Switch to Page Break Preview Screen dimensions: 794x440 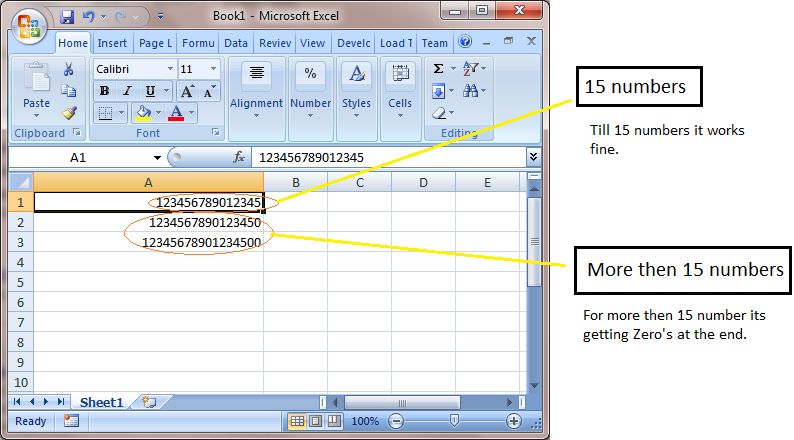pos(334,421)
